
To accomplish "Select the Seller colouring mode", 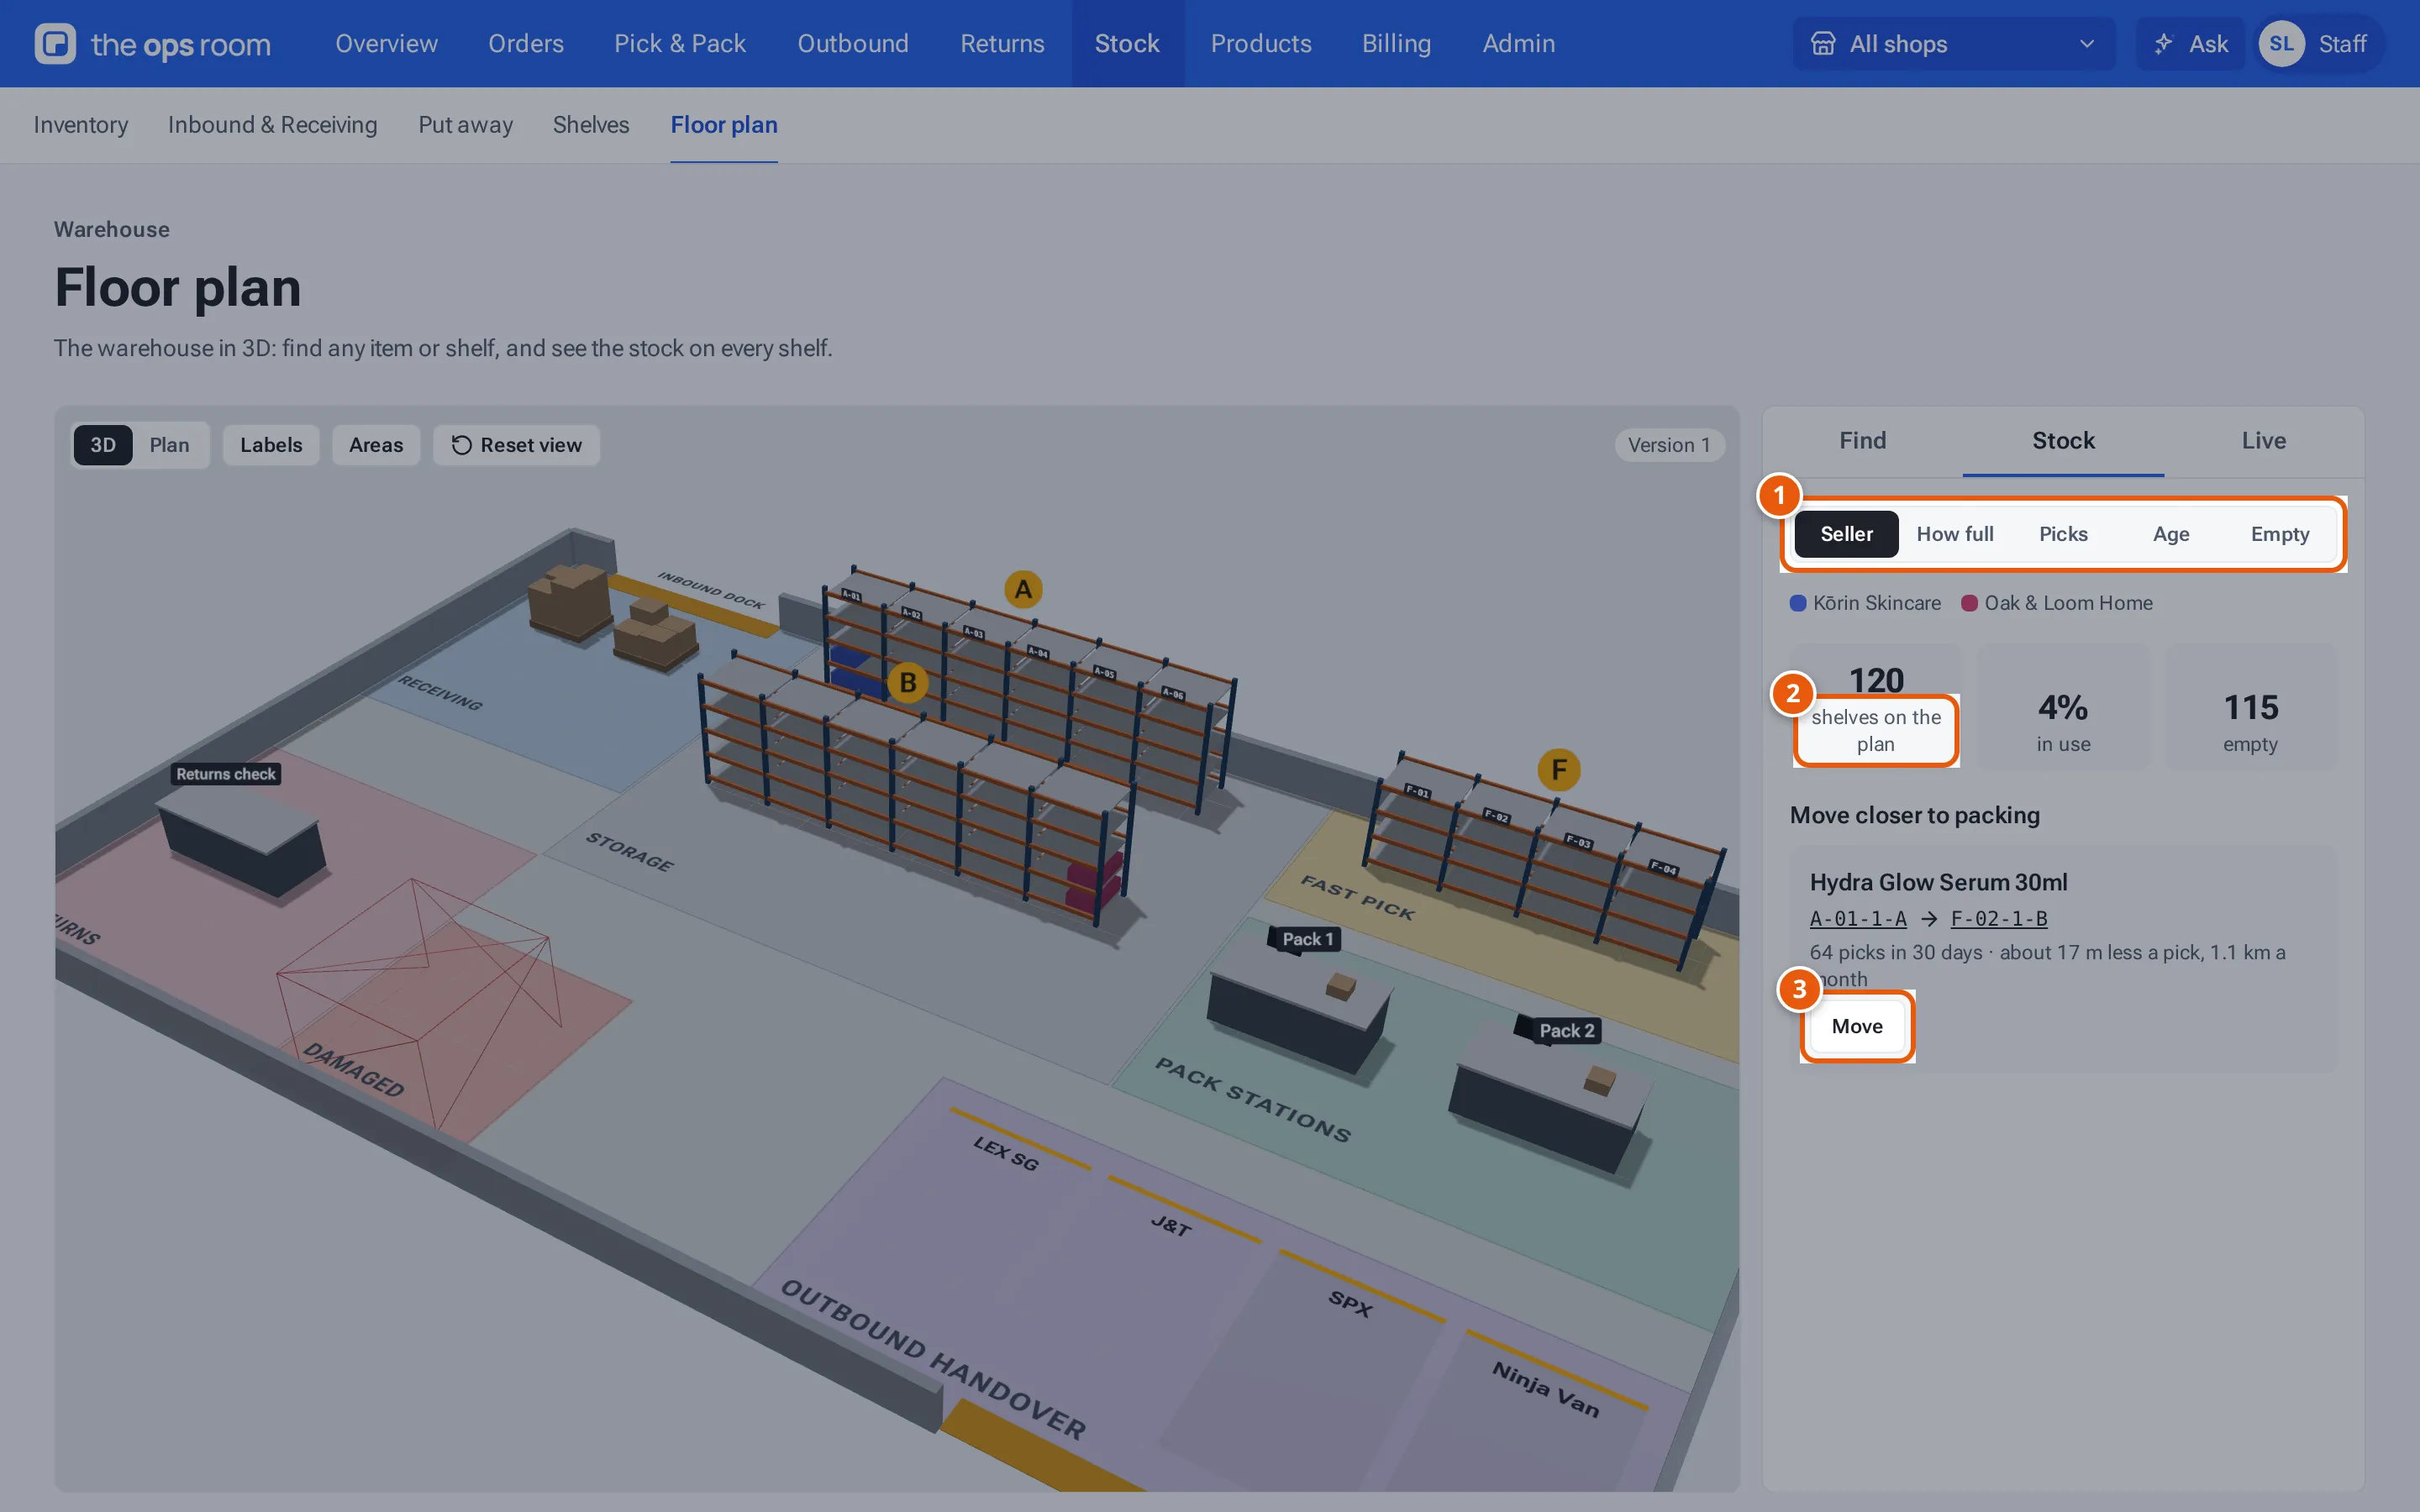I will point(1846,534).
